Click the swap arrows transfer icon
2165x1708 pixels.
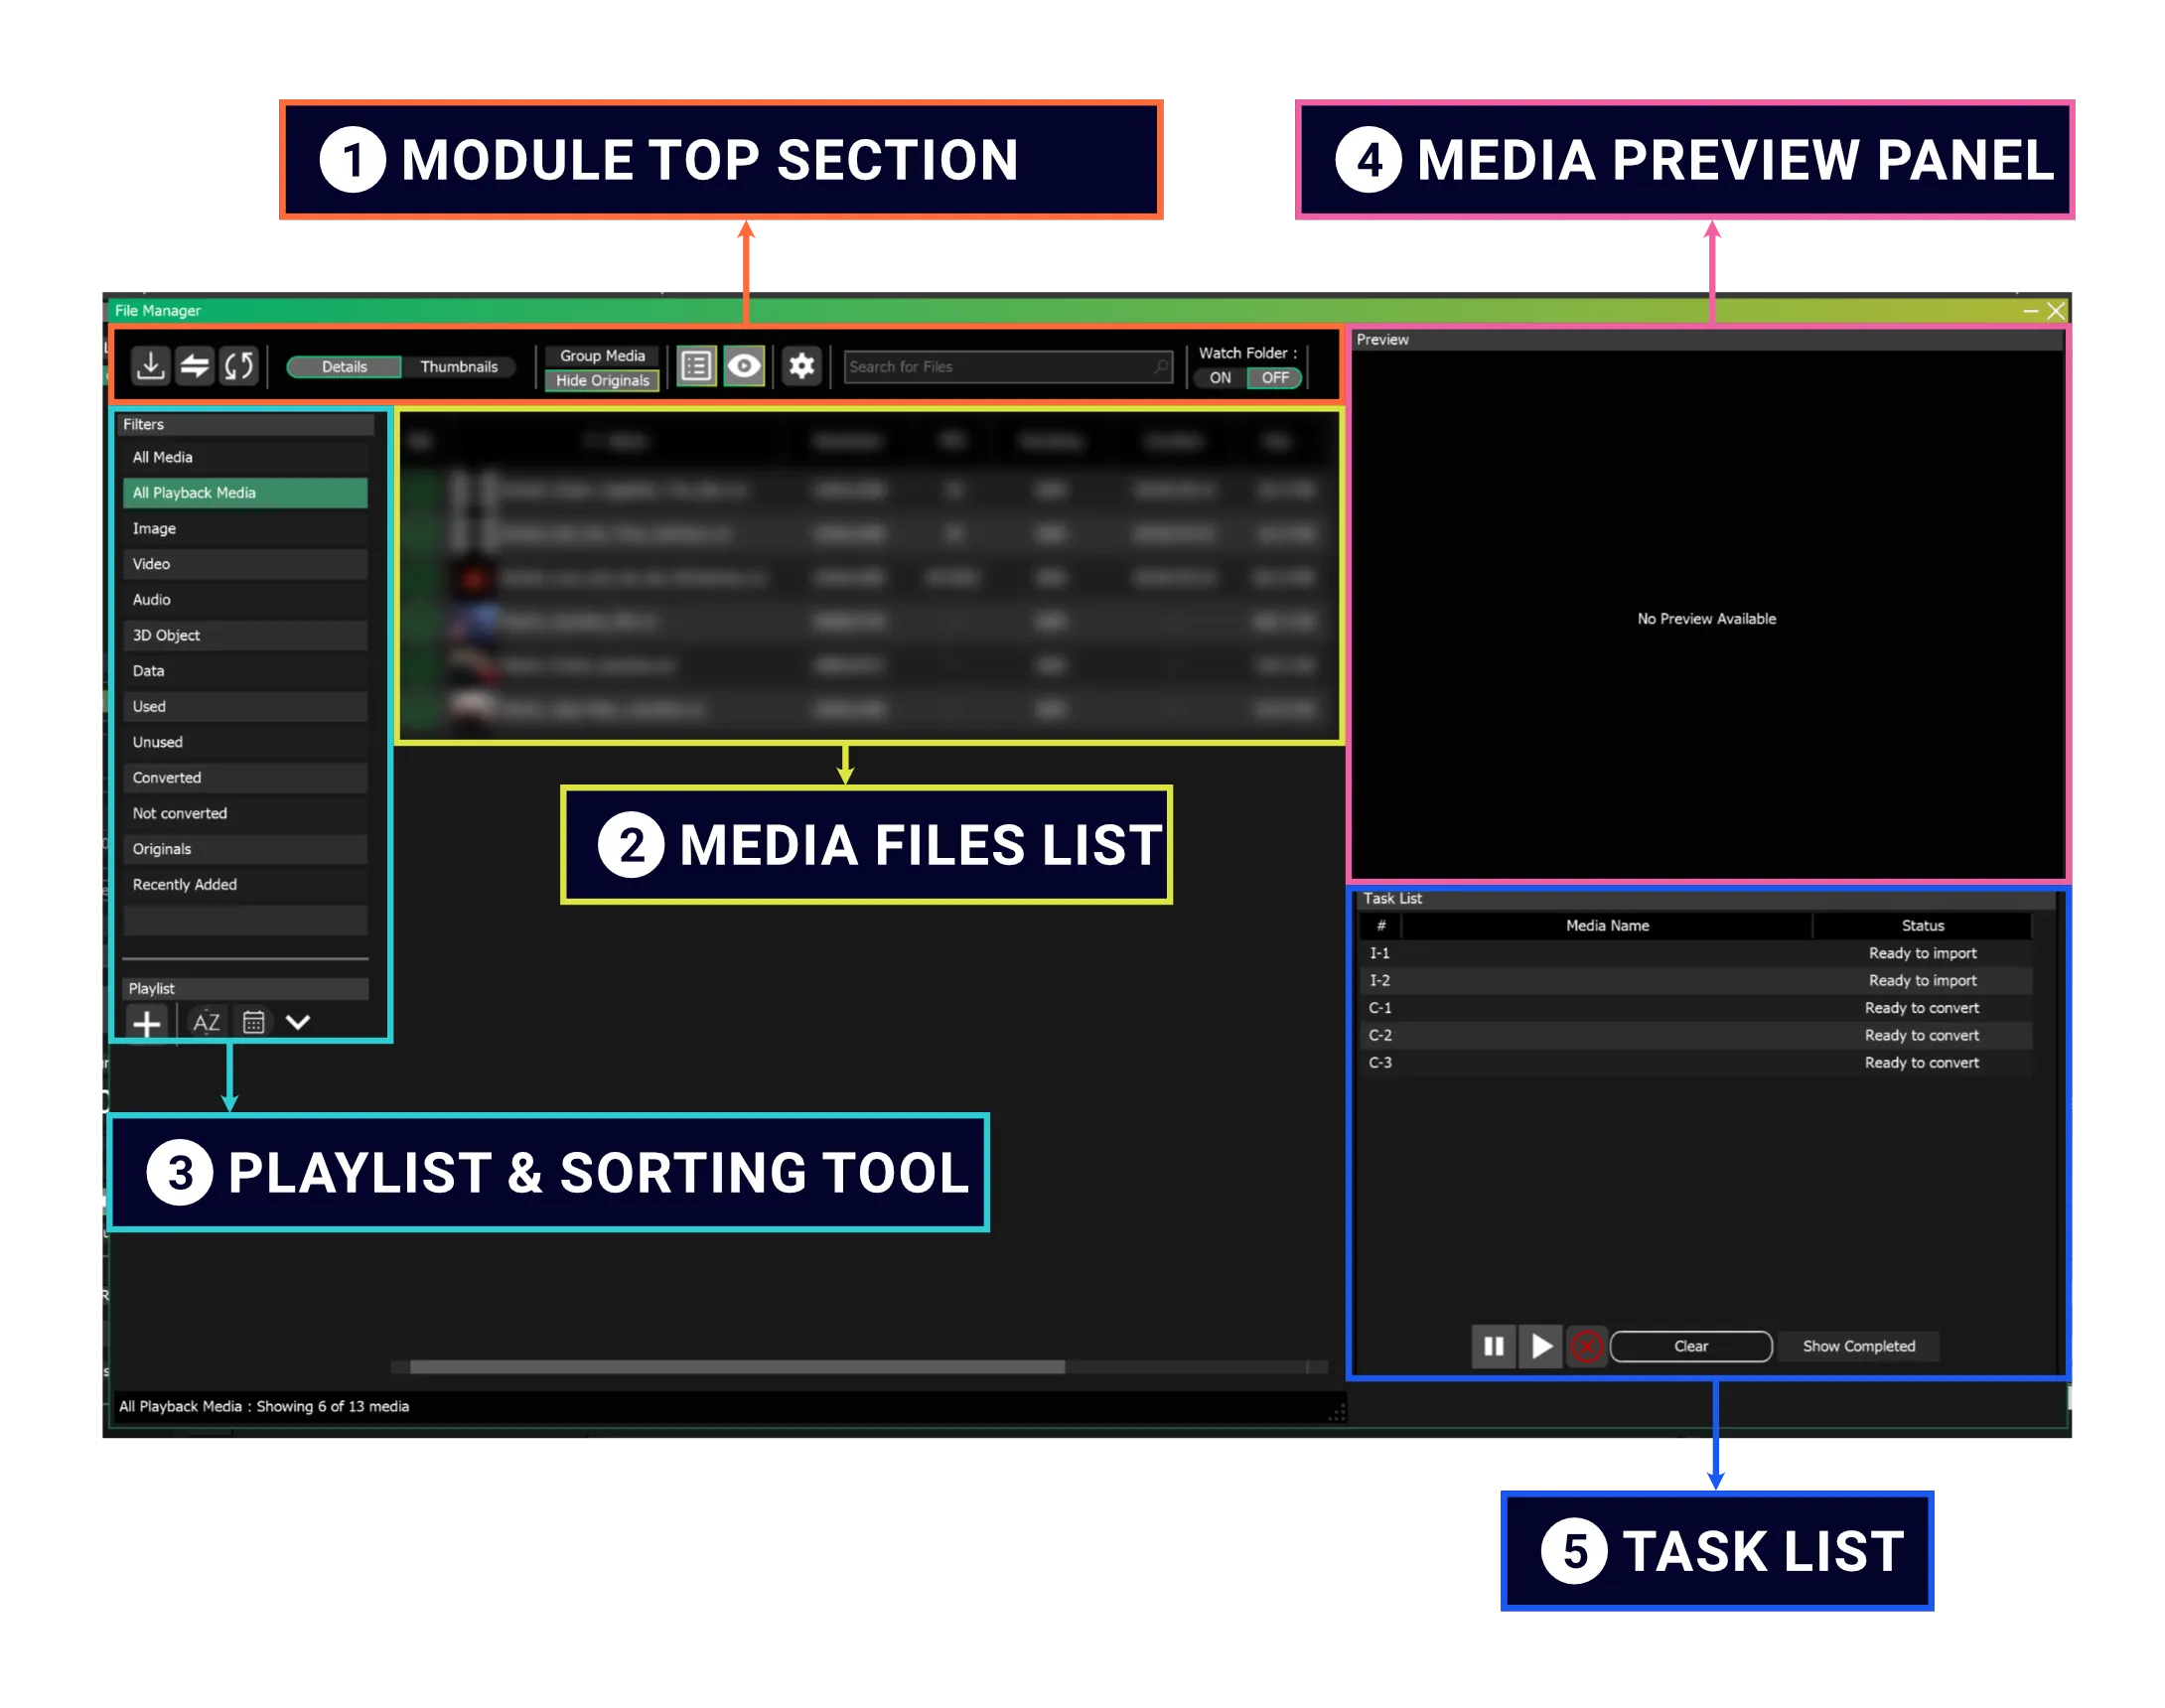pos(195,366)
